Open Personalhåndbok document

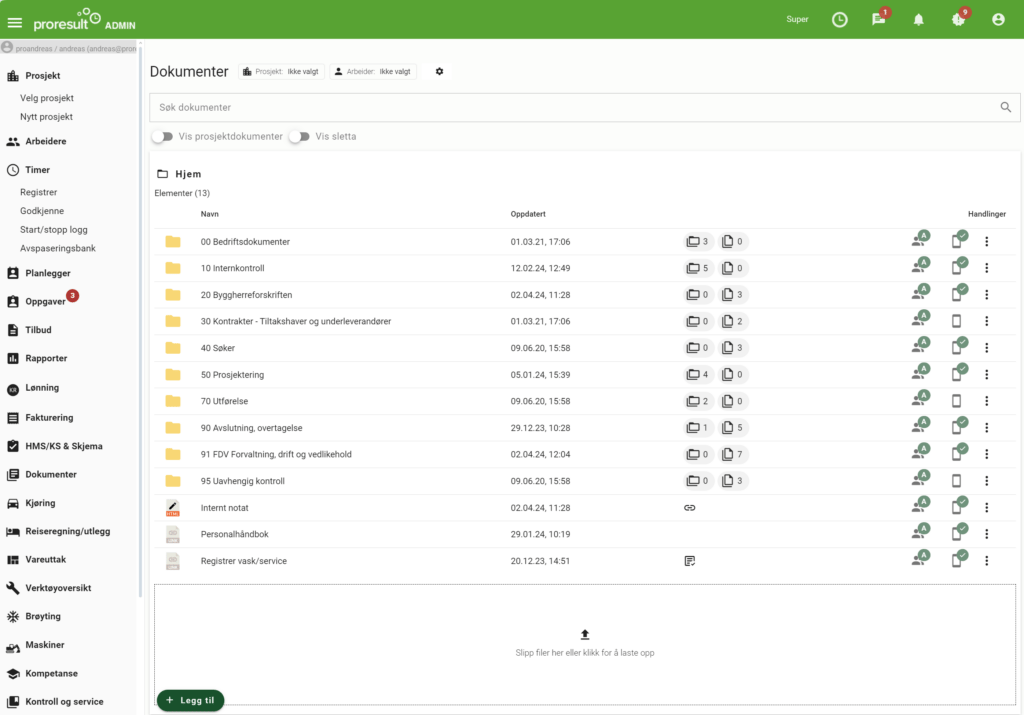[234, 534]
